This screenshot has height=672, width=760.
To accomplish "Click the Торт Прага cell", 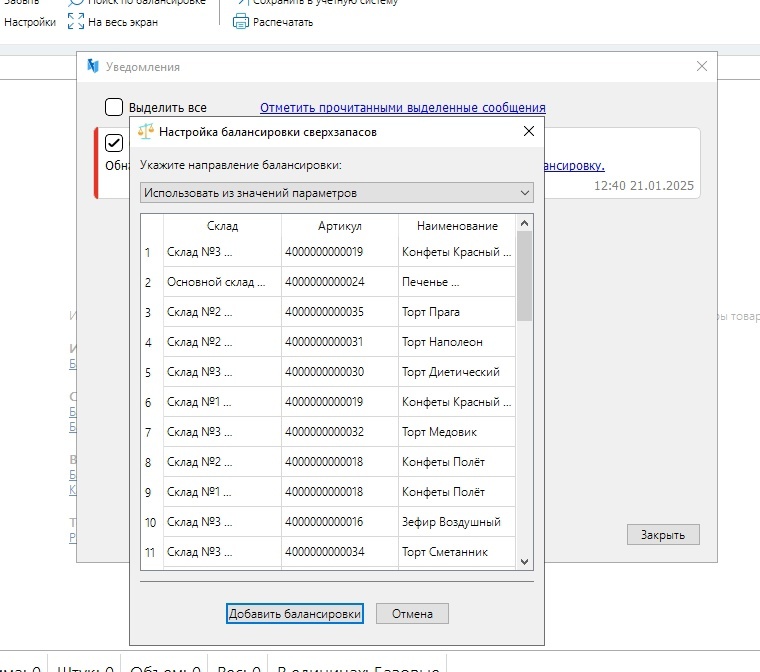I will click(457, 312).
